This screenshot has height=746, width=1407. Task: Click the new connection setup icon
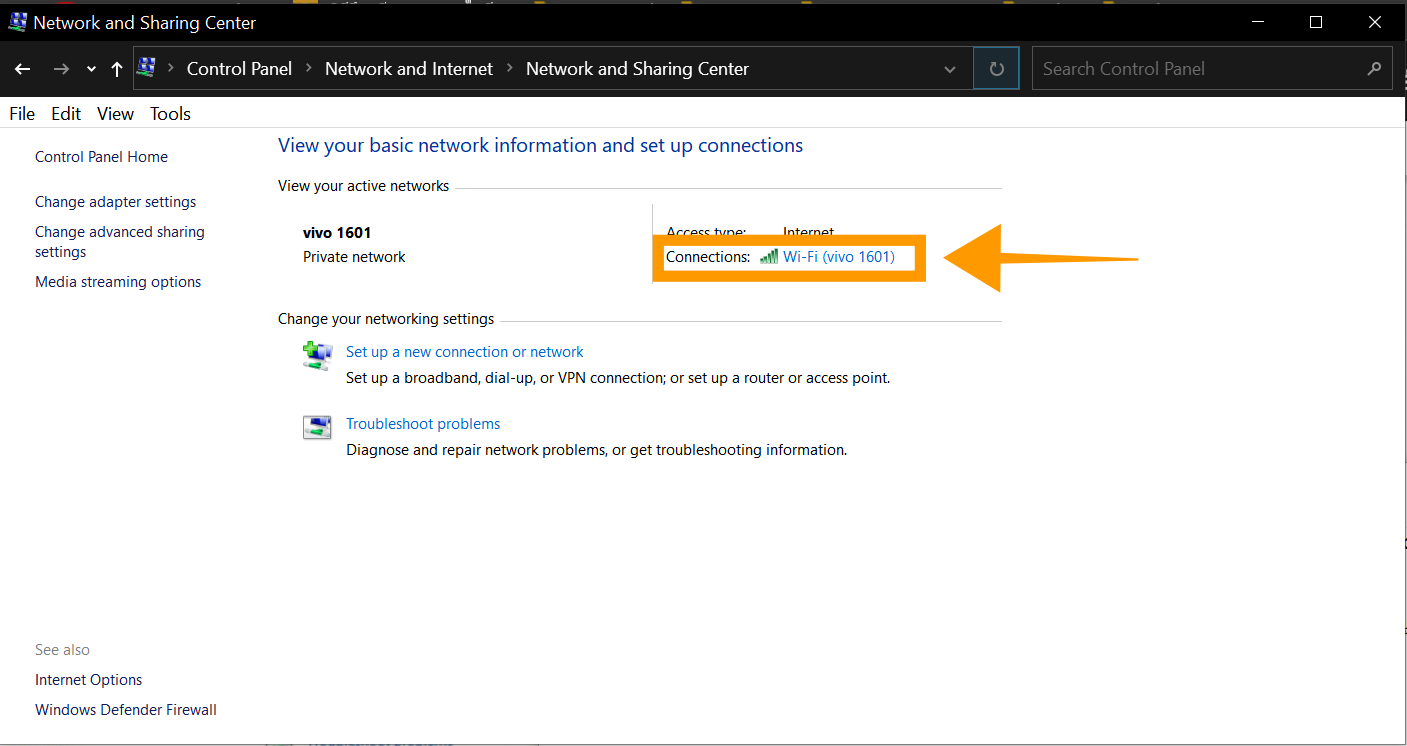tap(317, 355)
